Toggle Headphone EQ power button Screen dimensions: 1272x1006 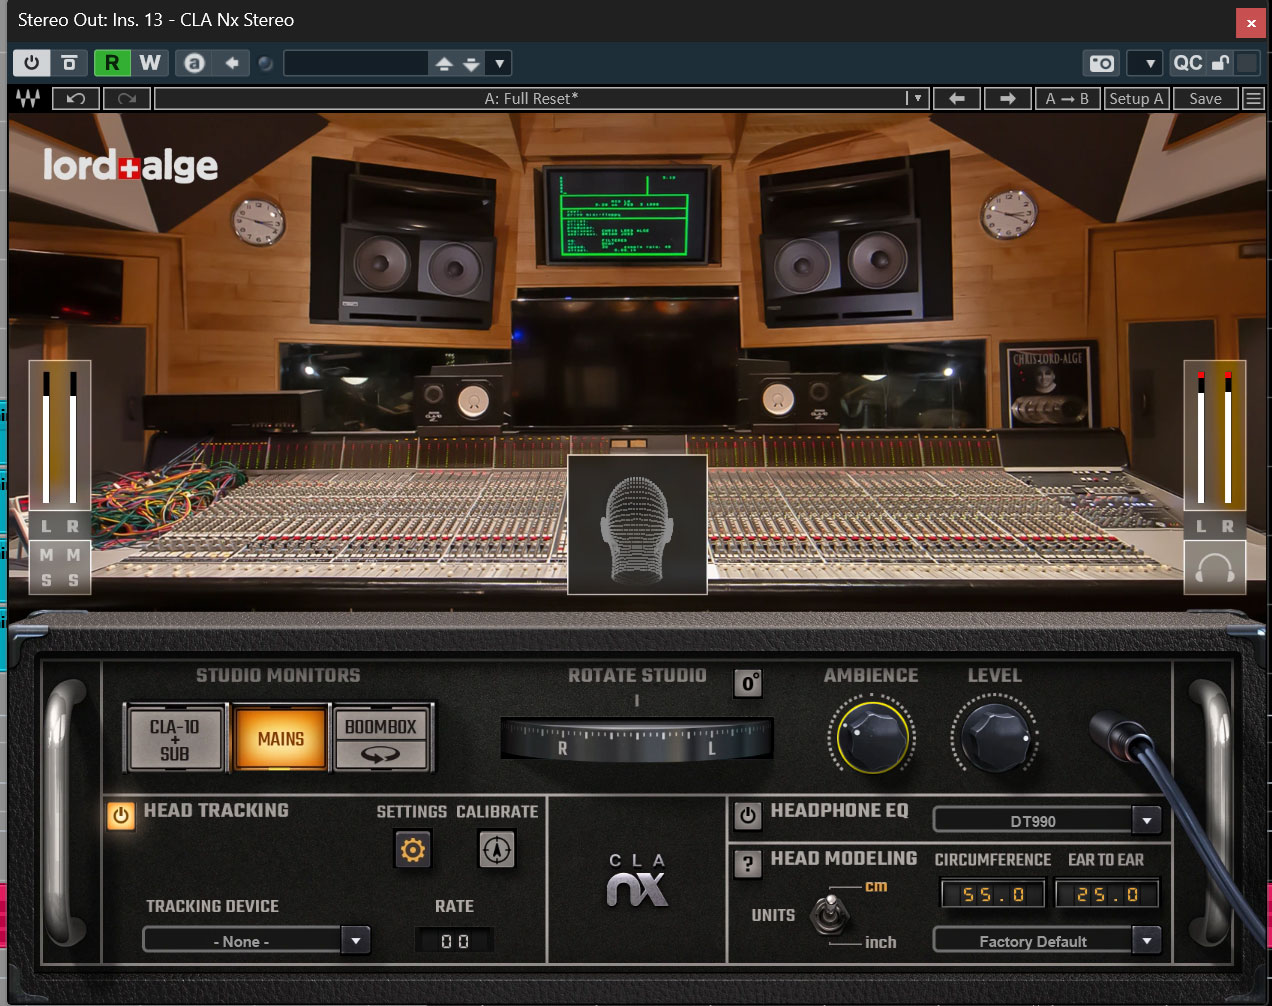pos(748,815)
